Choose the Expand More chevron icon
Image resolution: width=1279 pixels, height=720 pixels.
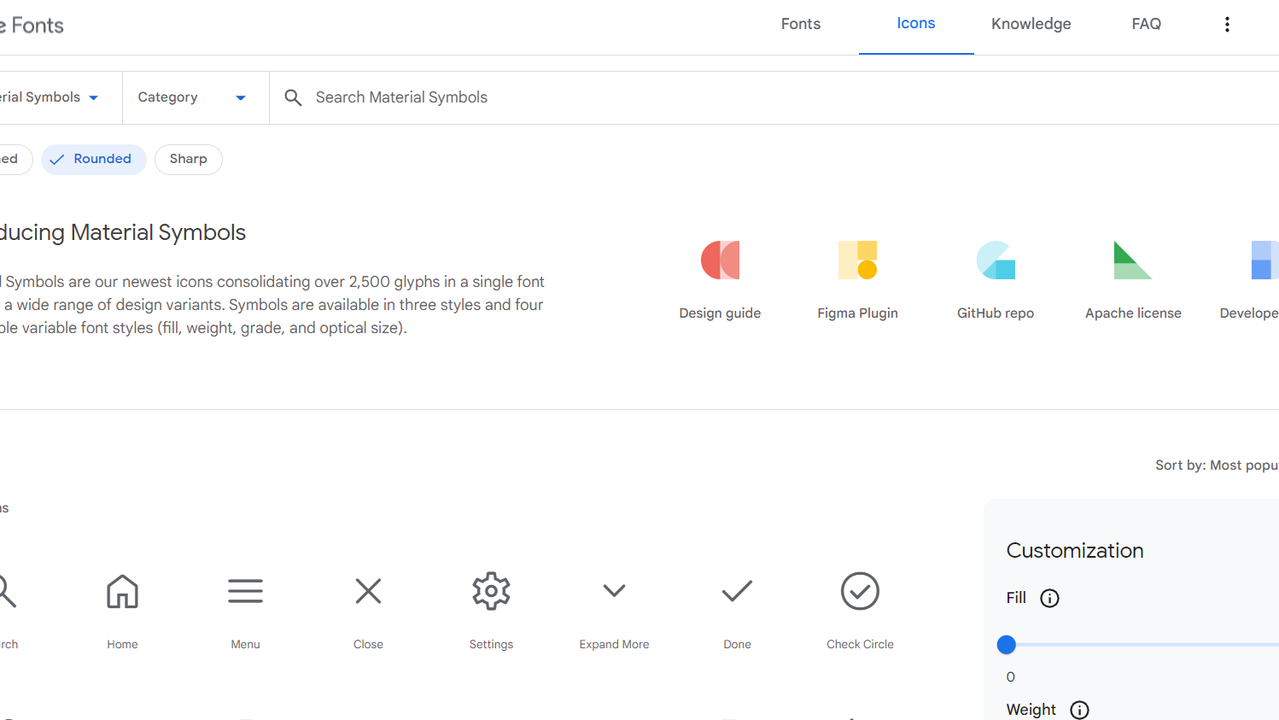click(x=614, y=591)
